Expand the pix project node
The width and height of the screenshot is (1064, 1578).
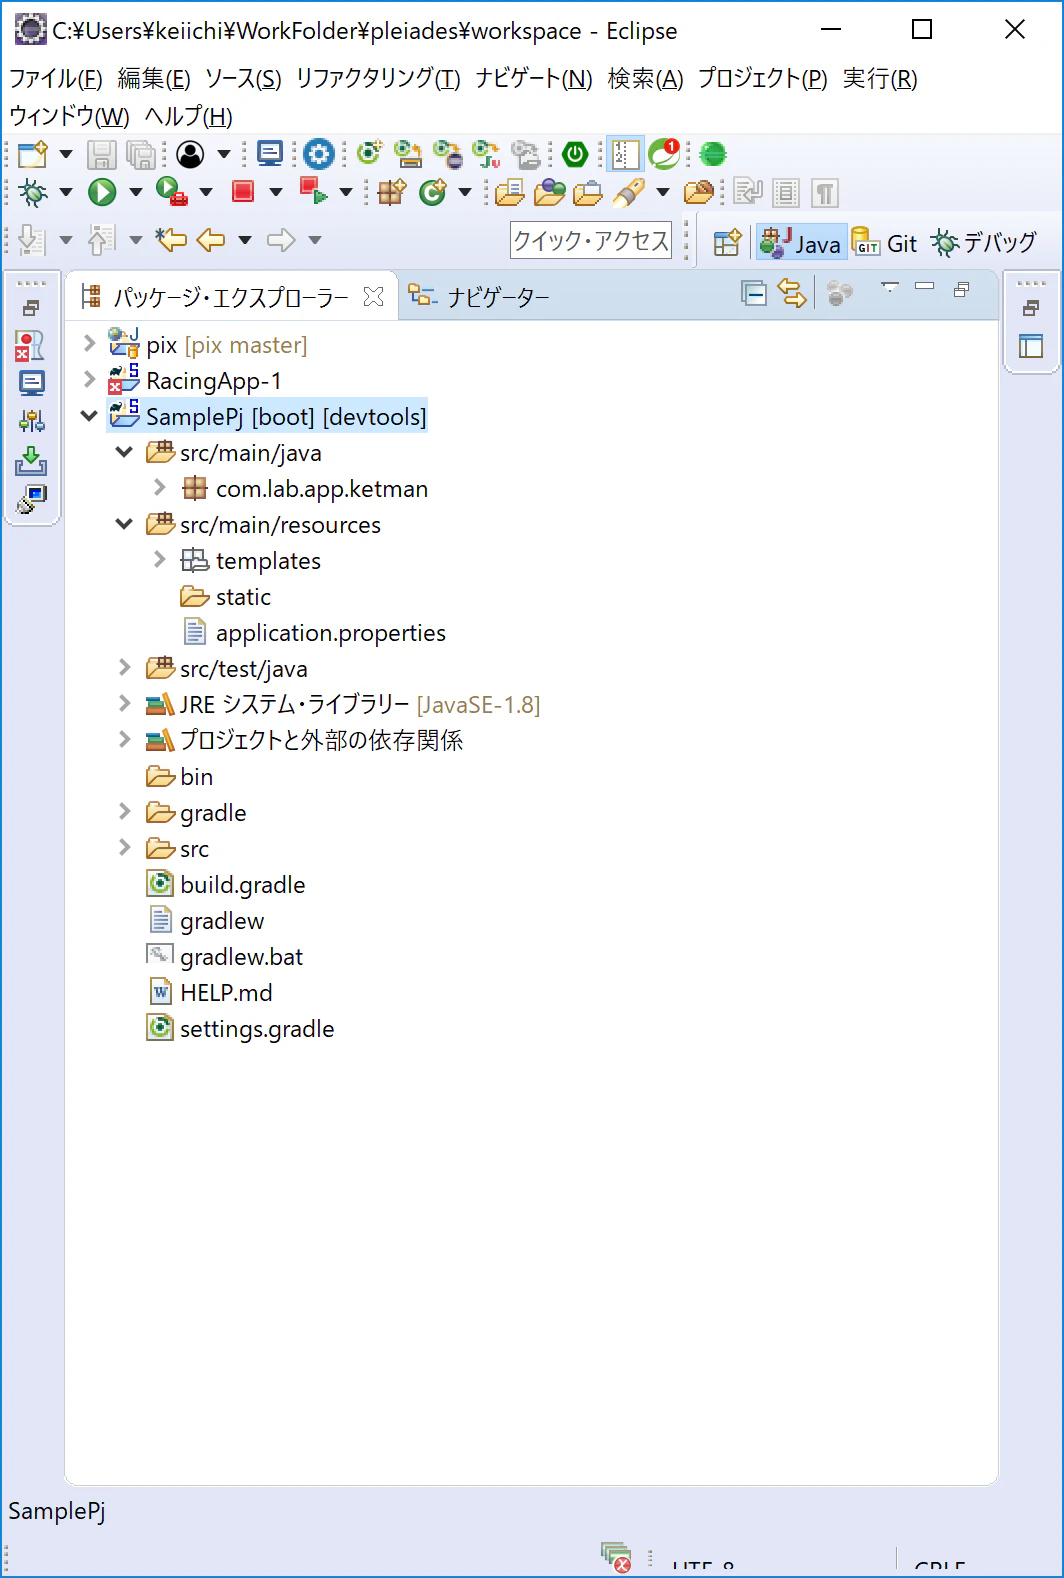(x=89, y=344)
